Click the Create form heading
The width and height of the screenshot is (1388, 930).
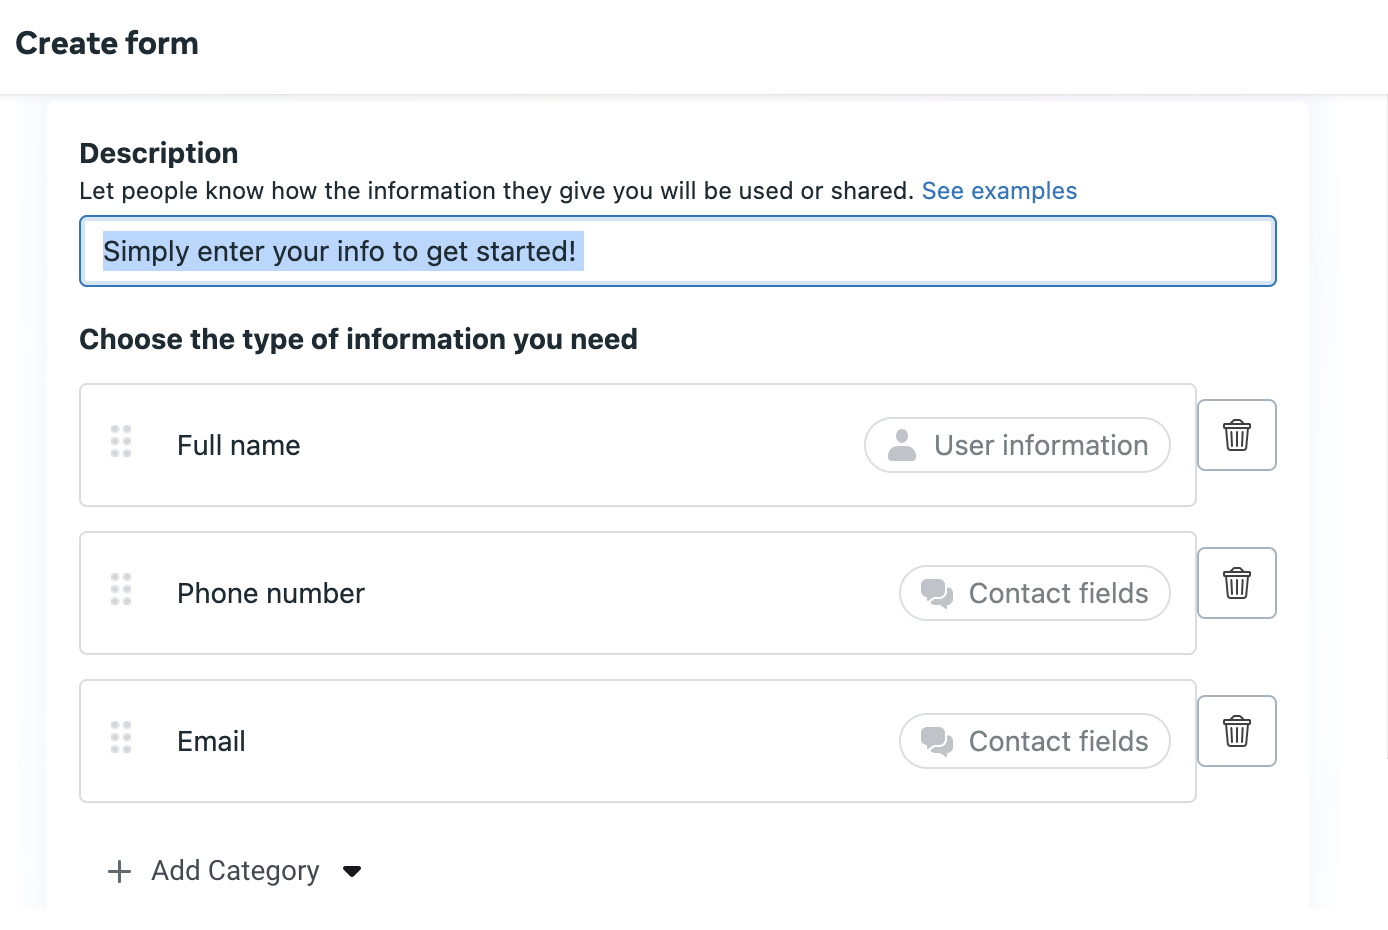pos(107,43)
